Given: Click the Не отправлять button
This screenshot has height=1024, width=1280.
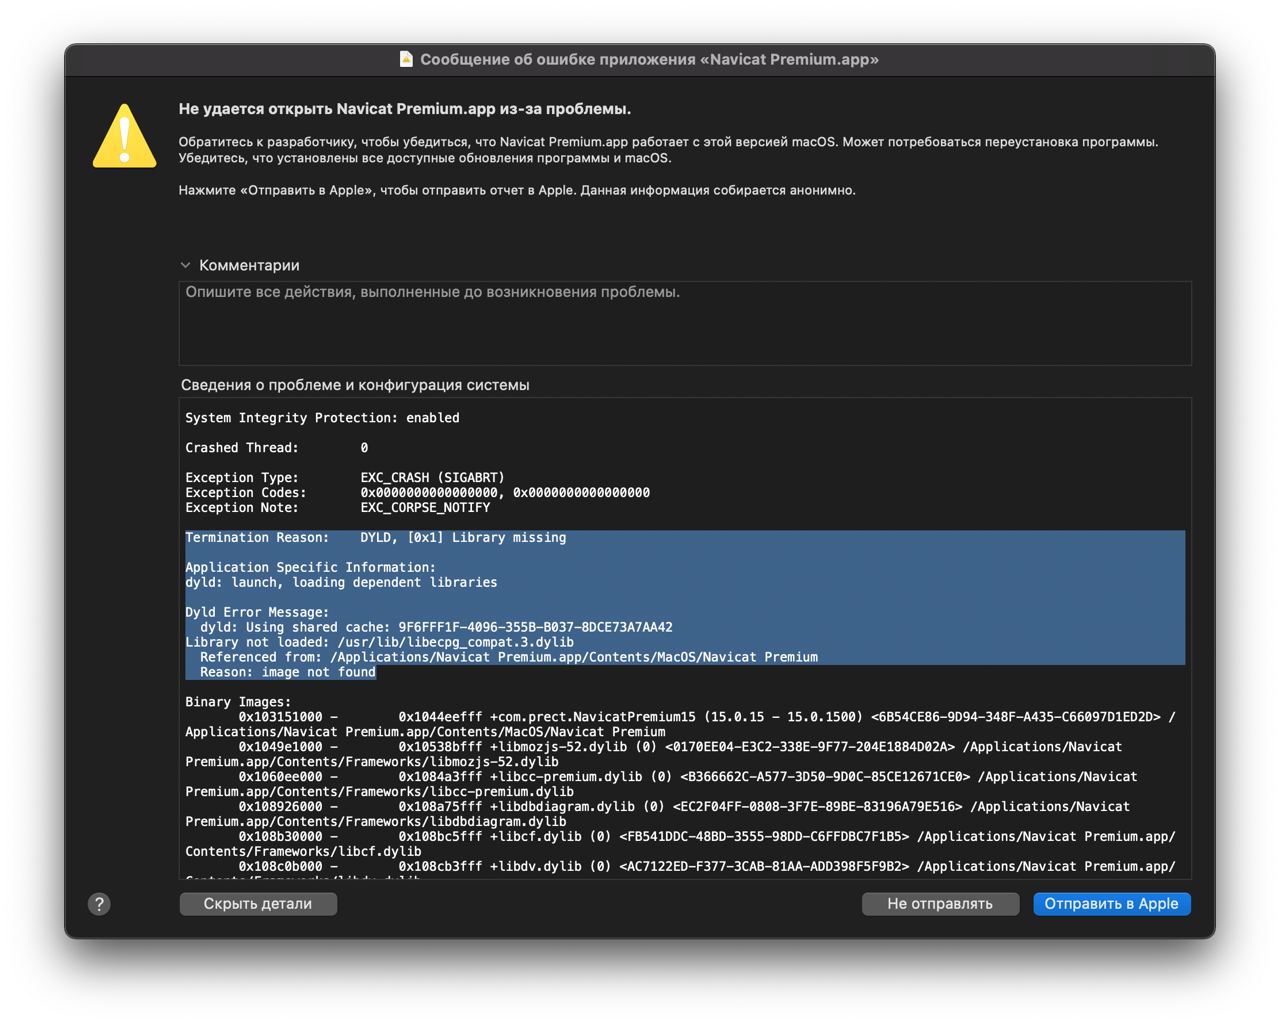Looking at the screenshot, I should (940, 904).
